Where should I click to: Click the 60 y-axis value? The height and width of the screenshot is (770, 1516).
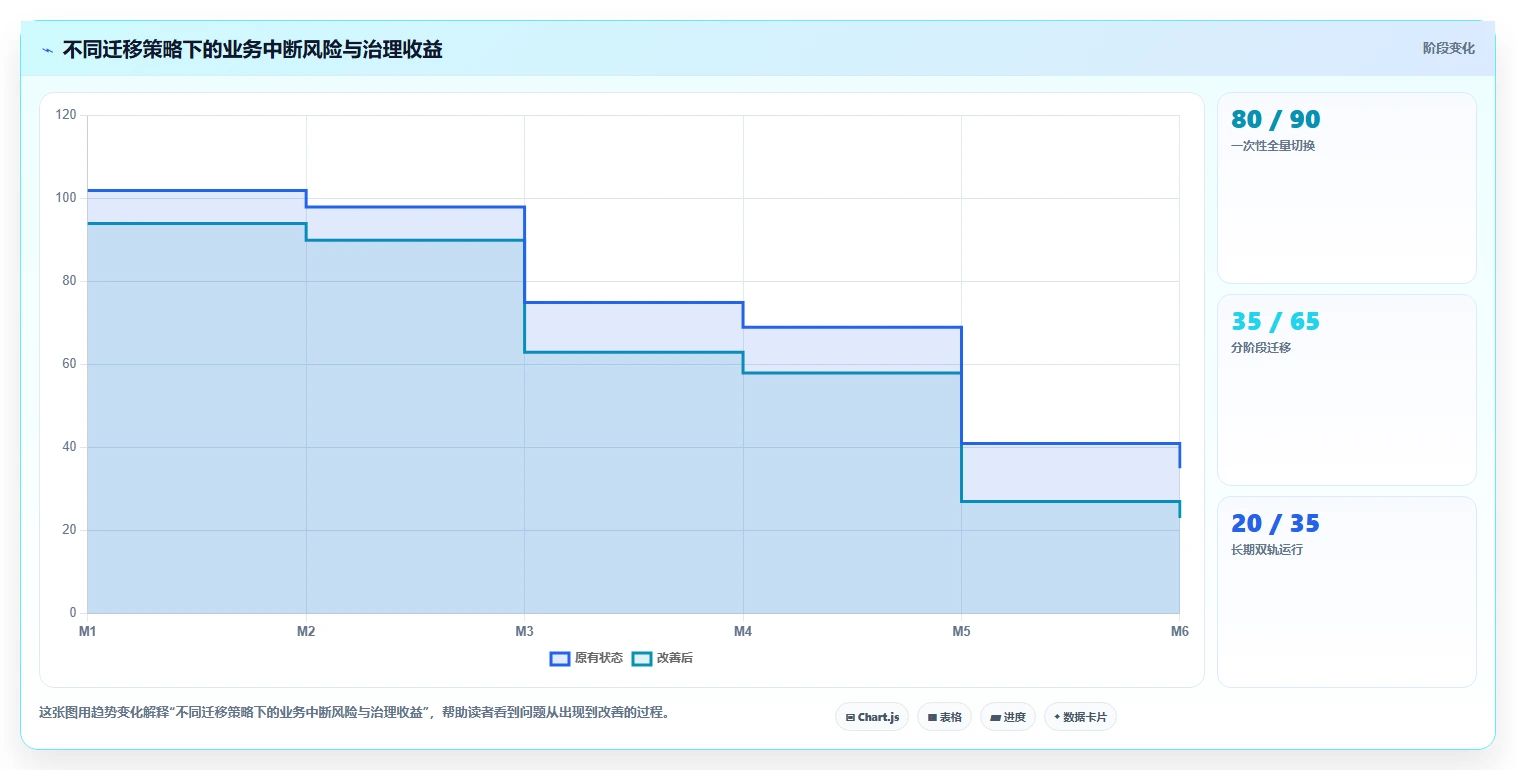point(69,364)
